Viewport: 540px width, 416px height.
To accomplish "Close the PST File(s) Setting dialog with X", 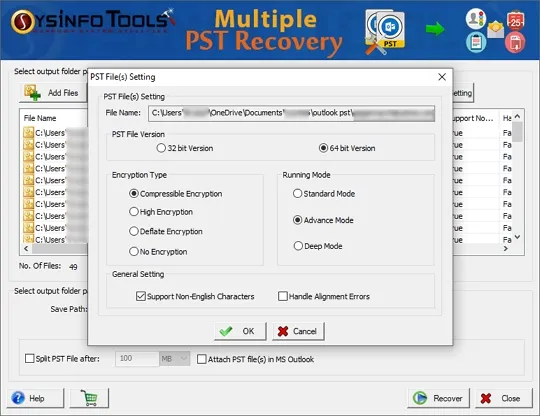I will click(x=442, y=77).
